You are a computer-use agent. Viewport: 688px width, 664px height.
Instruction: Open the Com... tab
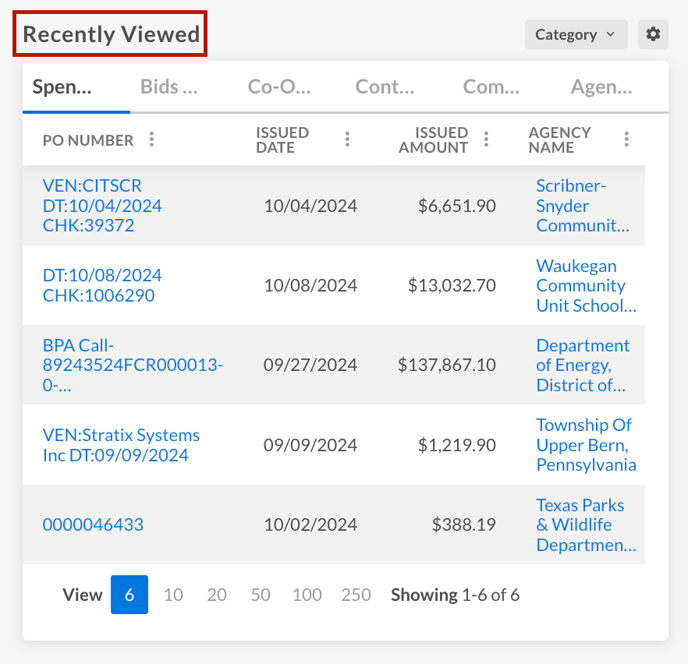tap(491, 87)
